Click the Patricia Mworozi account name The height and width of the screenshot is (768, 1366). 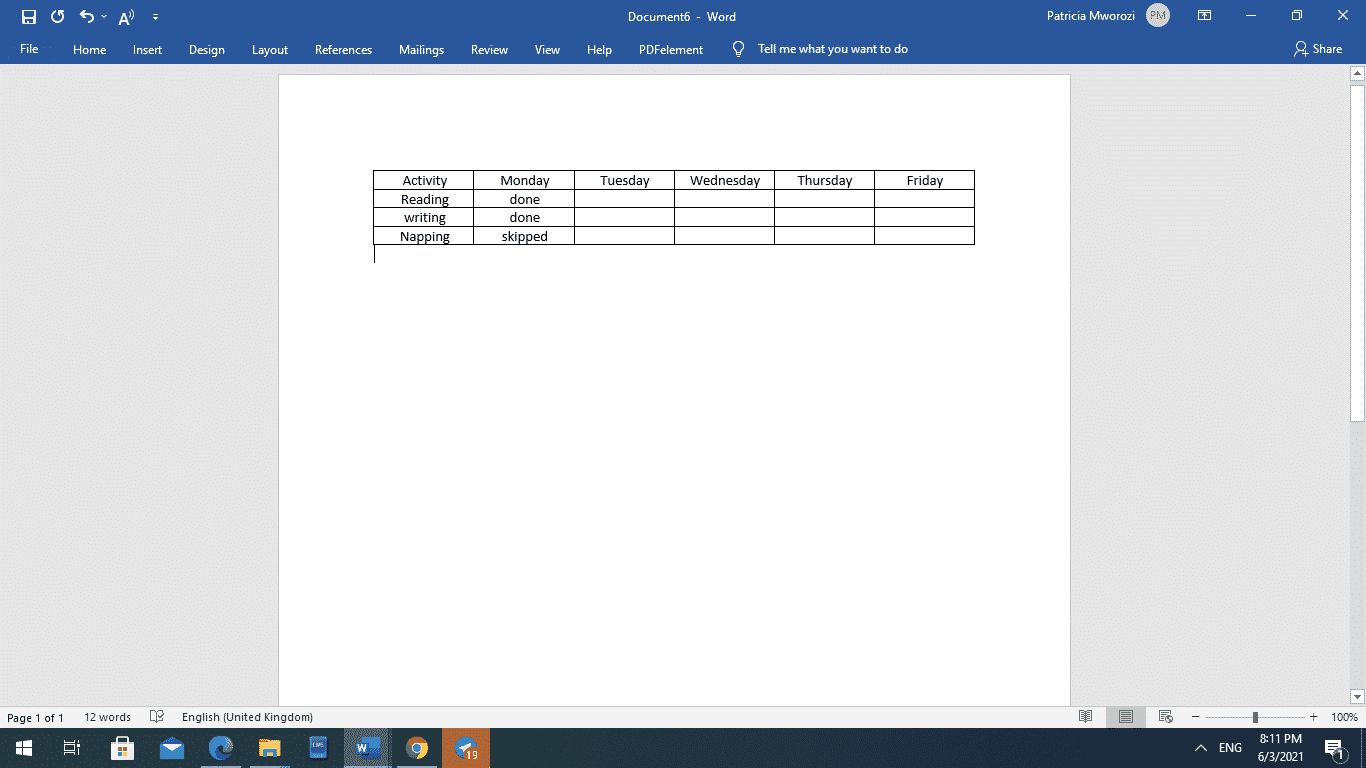(1092, 16)
